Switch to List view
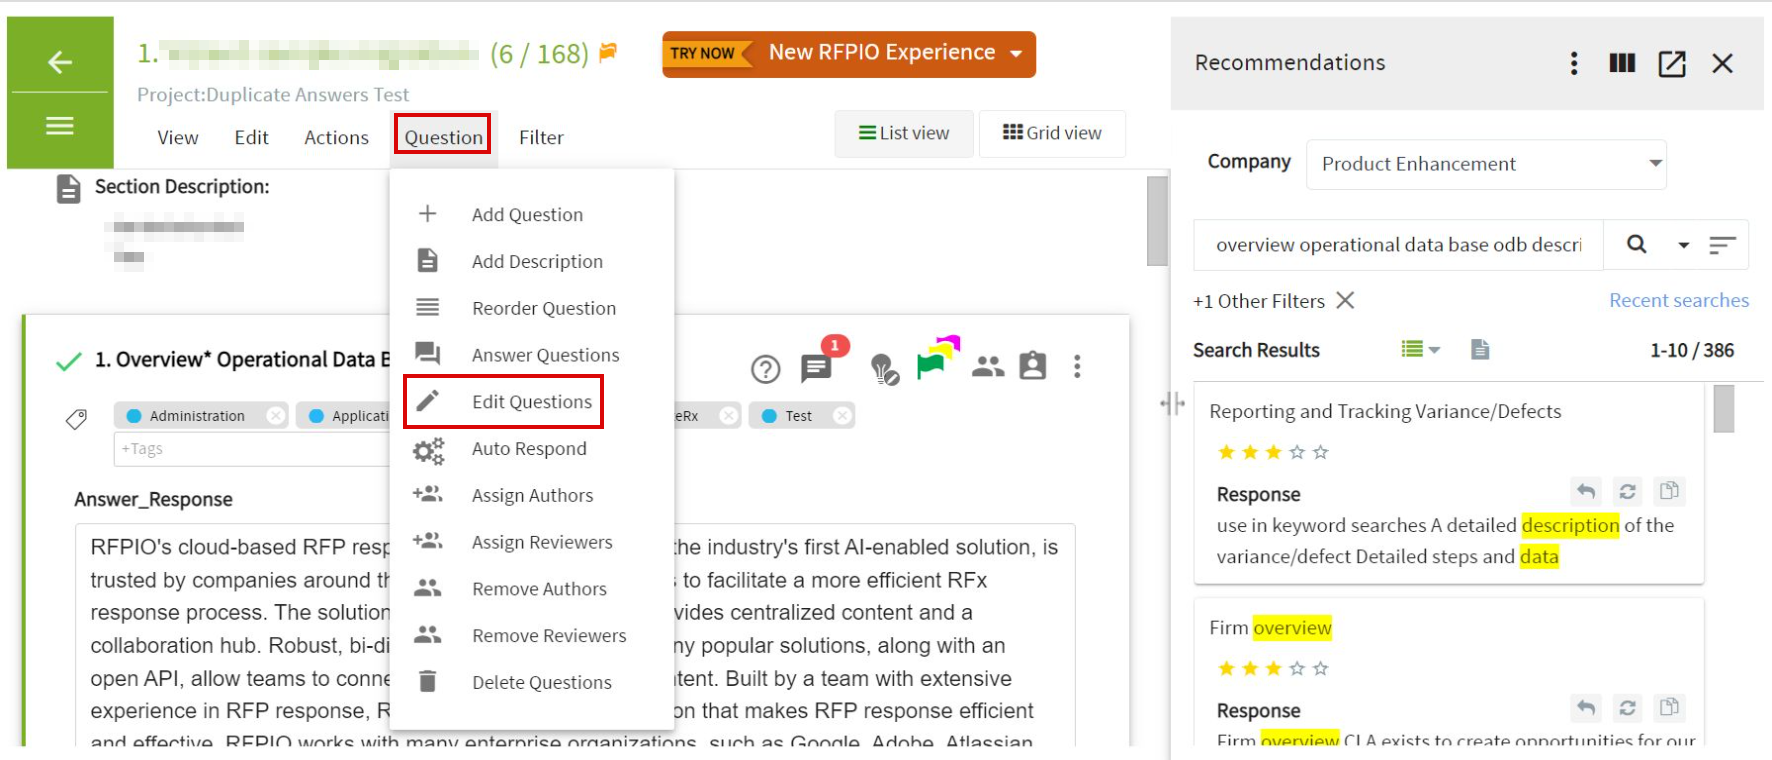The width and height of the screenshot is (1772, 760). point(904,133)
